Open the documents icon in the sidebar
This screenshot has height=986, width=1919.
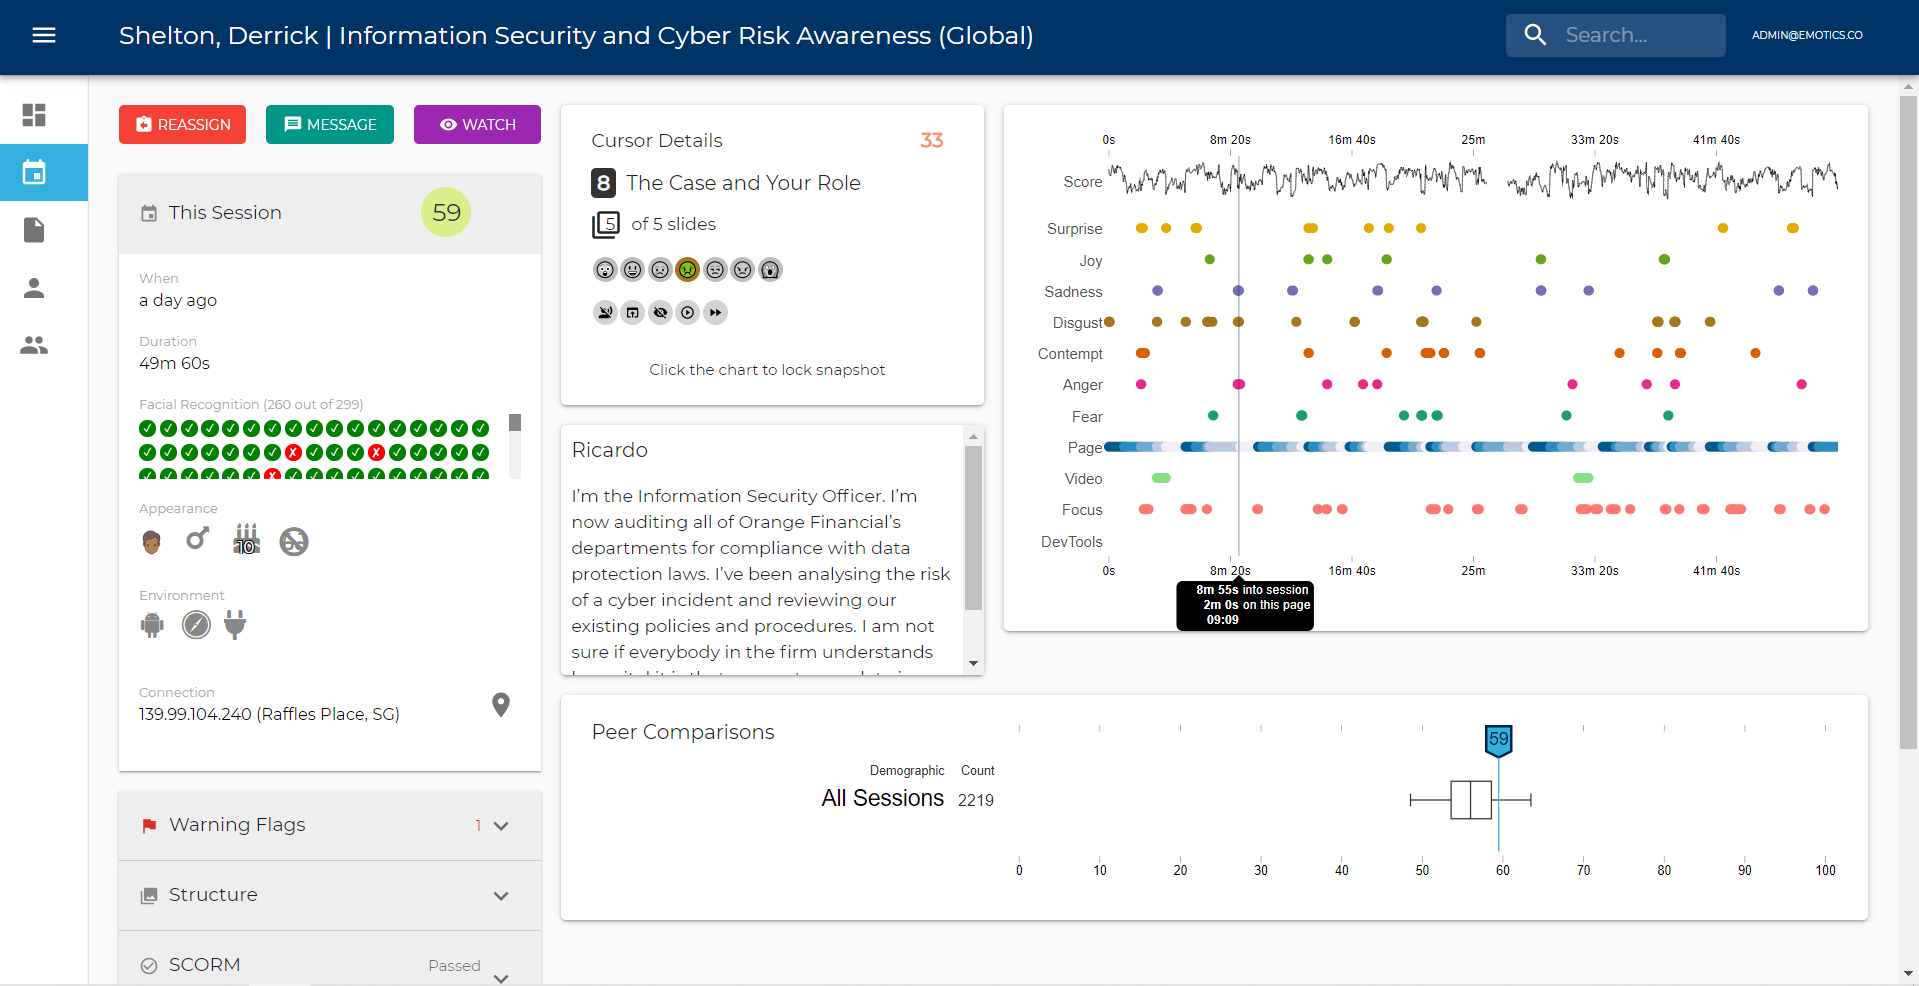coord(34,230)
